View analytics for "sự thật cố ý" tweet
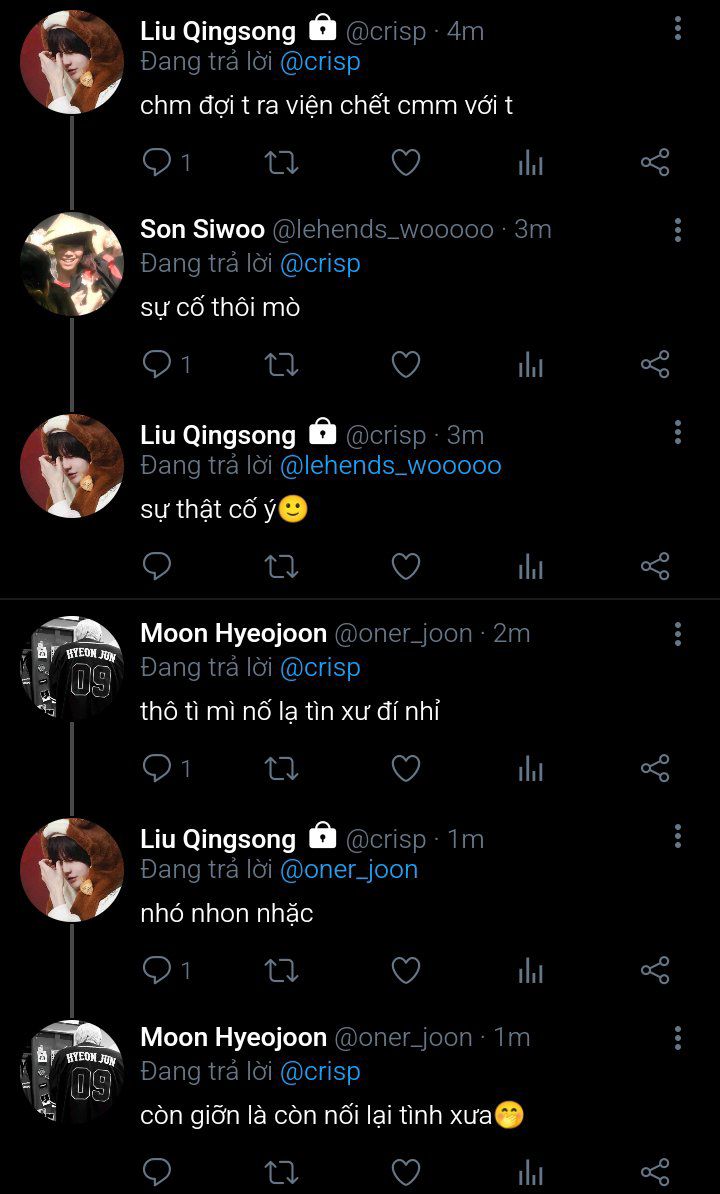The image size is (720, 1194). click(x=530, y=567)
